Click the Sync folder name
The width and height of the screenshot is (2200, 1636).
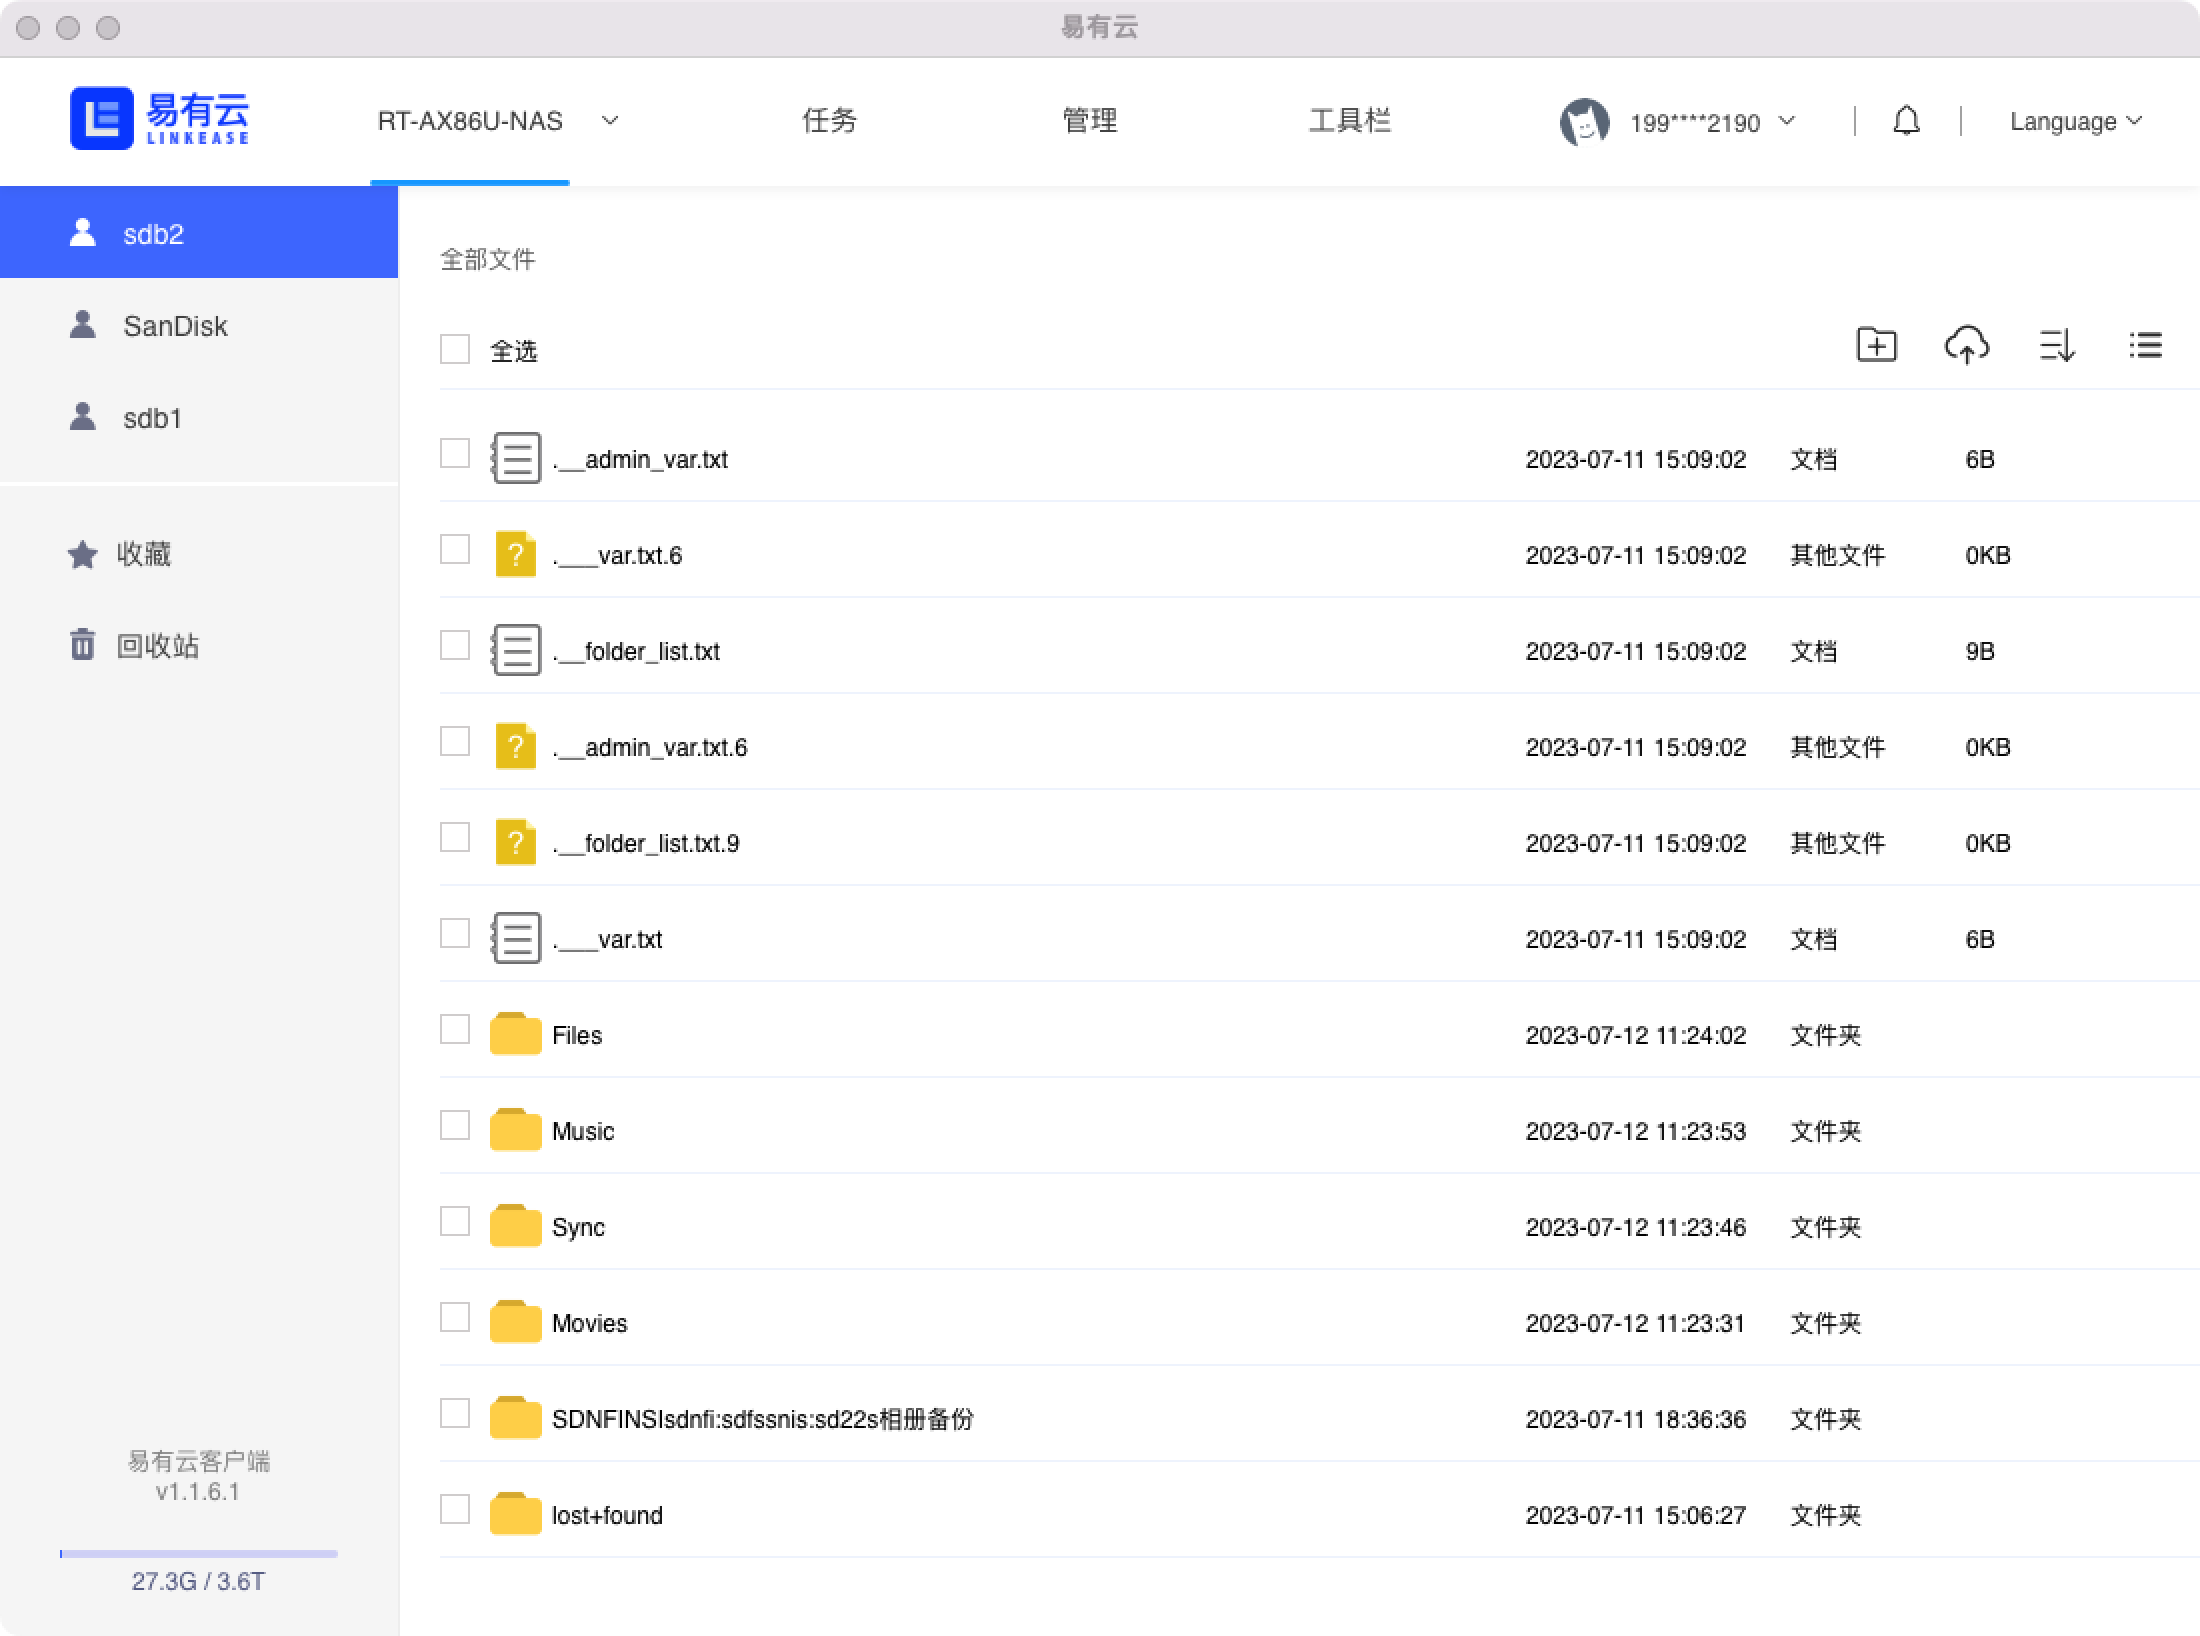coord(578,1227)
